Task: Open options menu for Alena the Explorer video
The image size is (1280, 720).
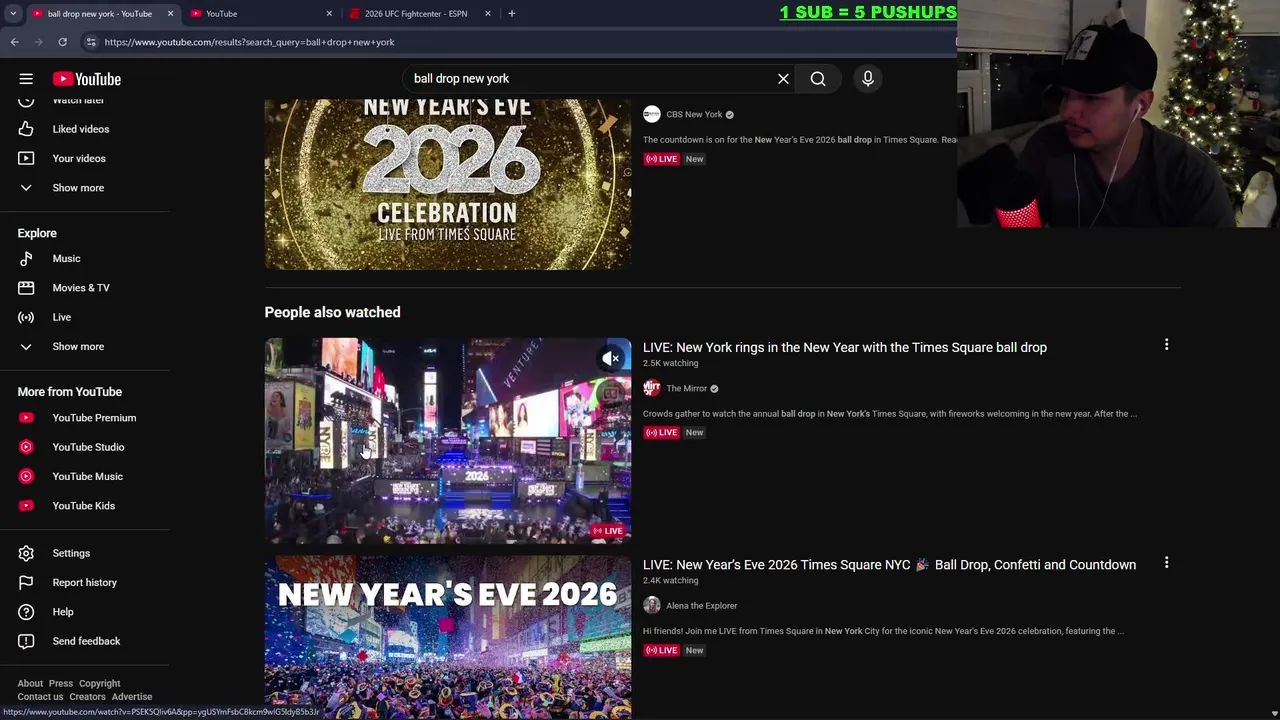Action: click(1166, 563)
